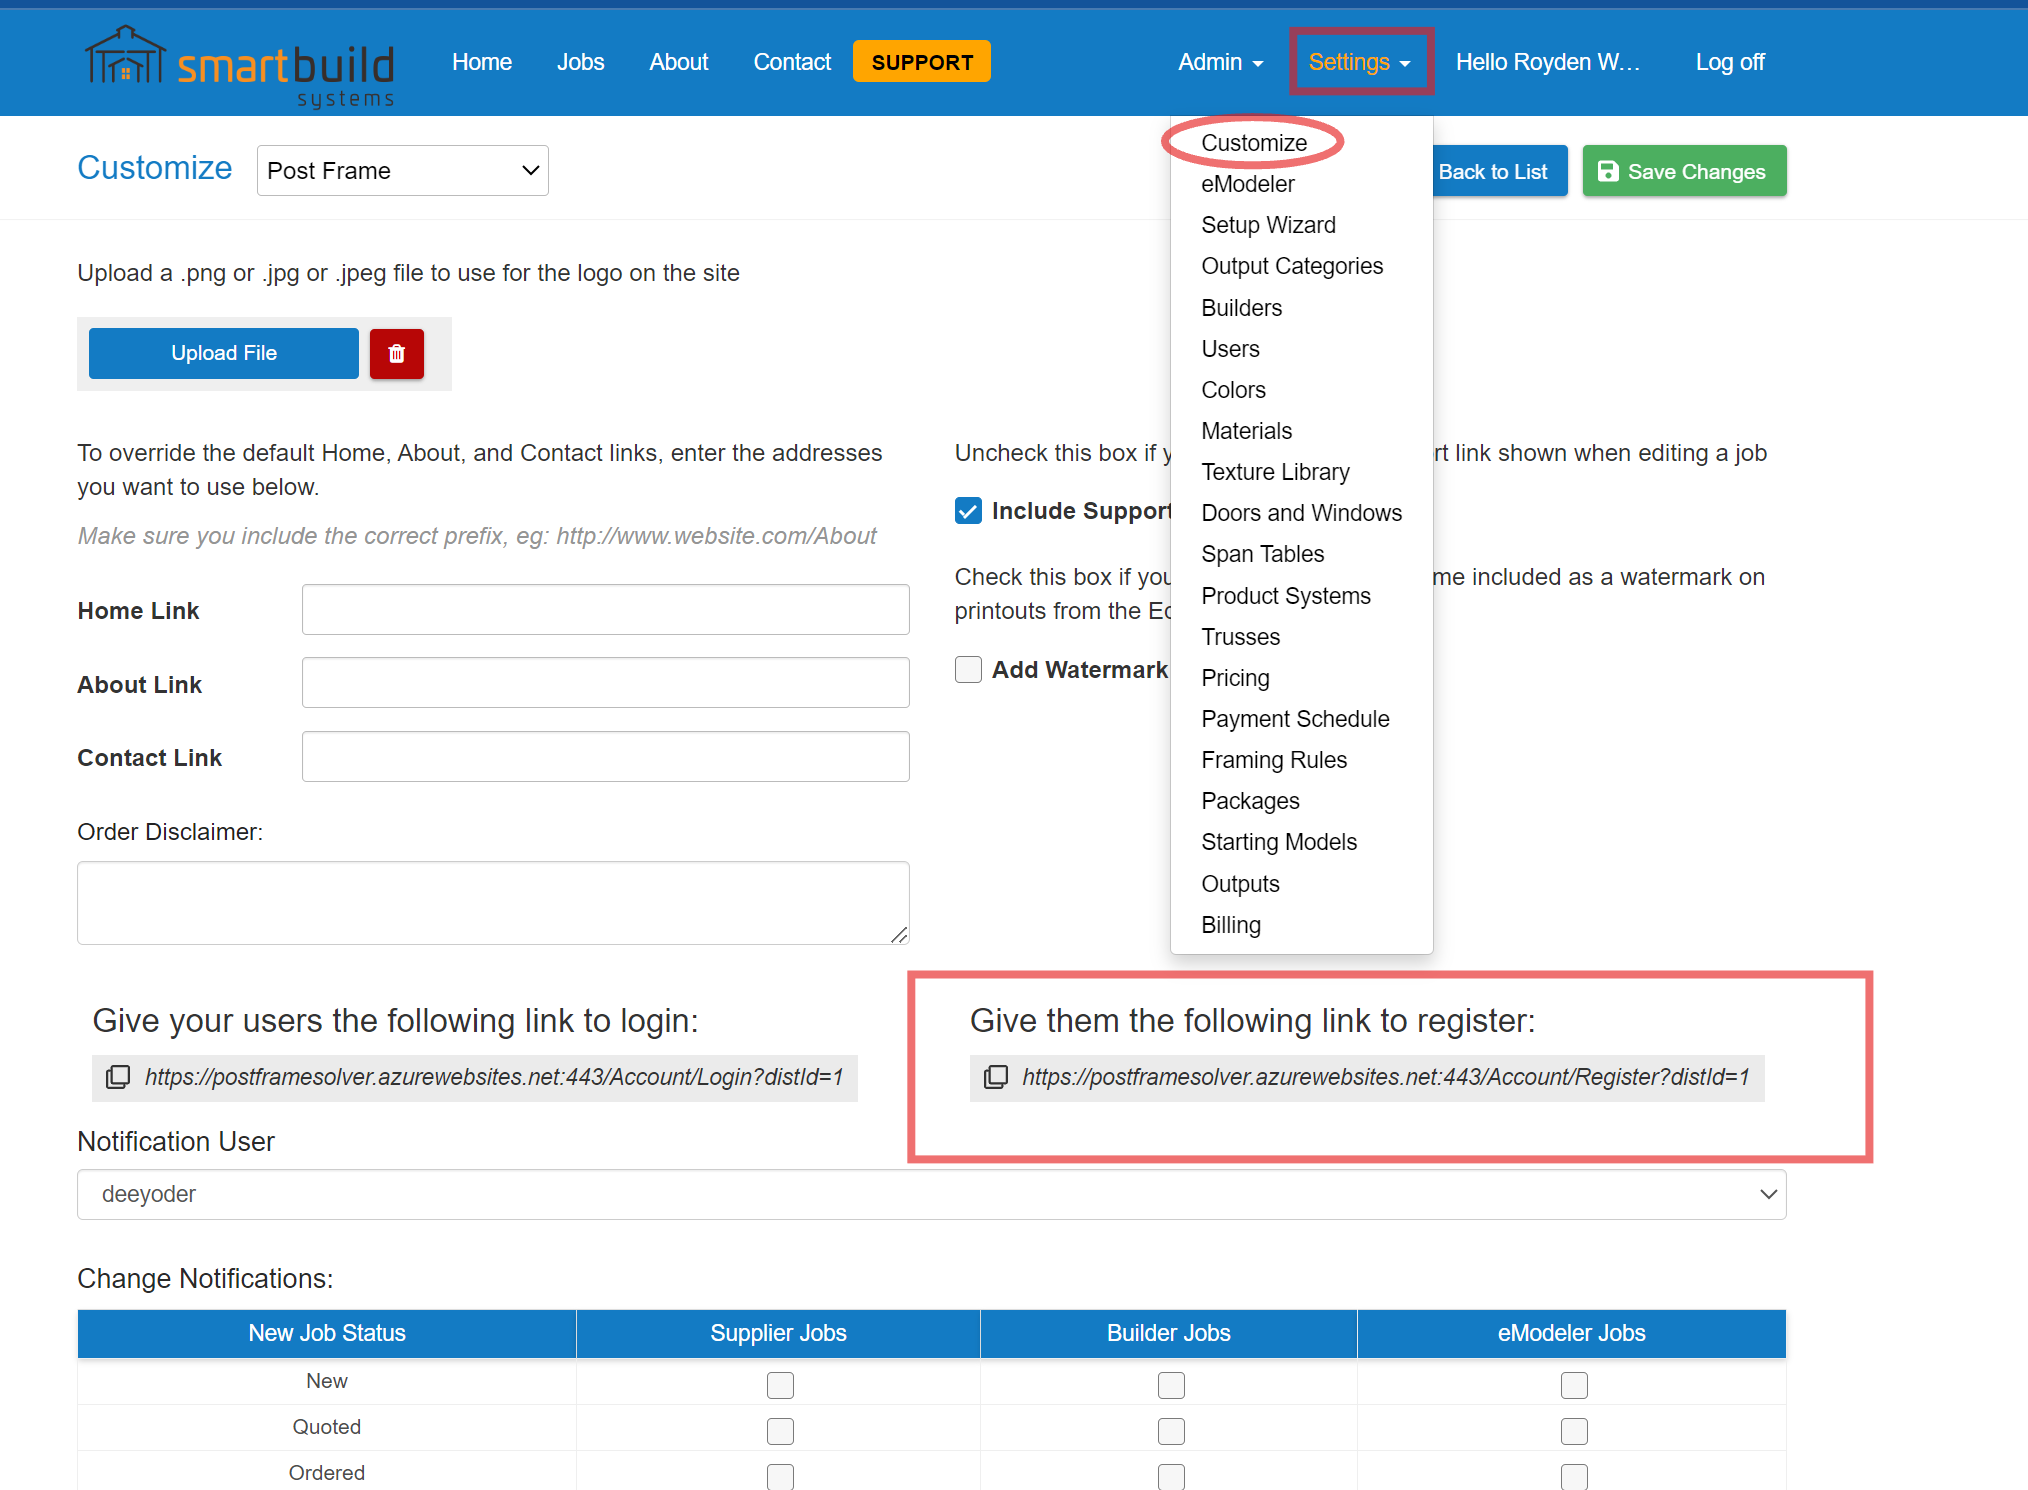The image size is (2028, 1490).
Task: Check Supplier Jobs box for New status
Action: [780, 1385]
